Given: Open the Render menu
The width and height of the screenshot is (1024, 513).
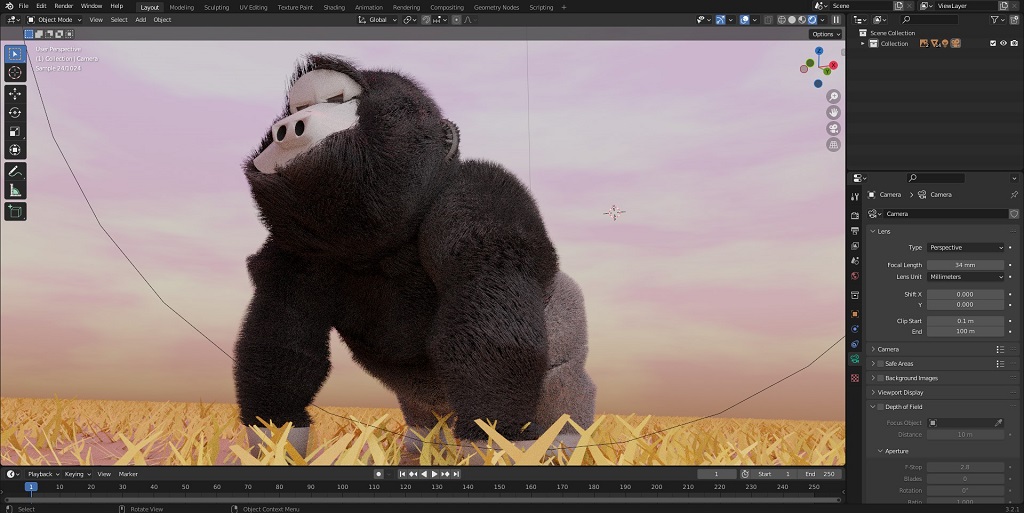Looking at the screenshot, I should point(63,6).
